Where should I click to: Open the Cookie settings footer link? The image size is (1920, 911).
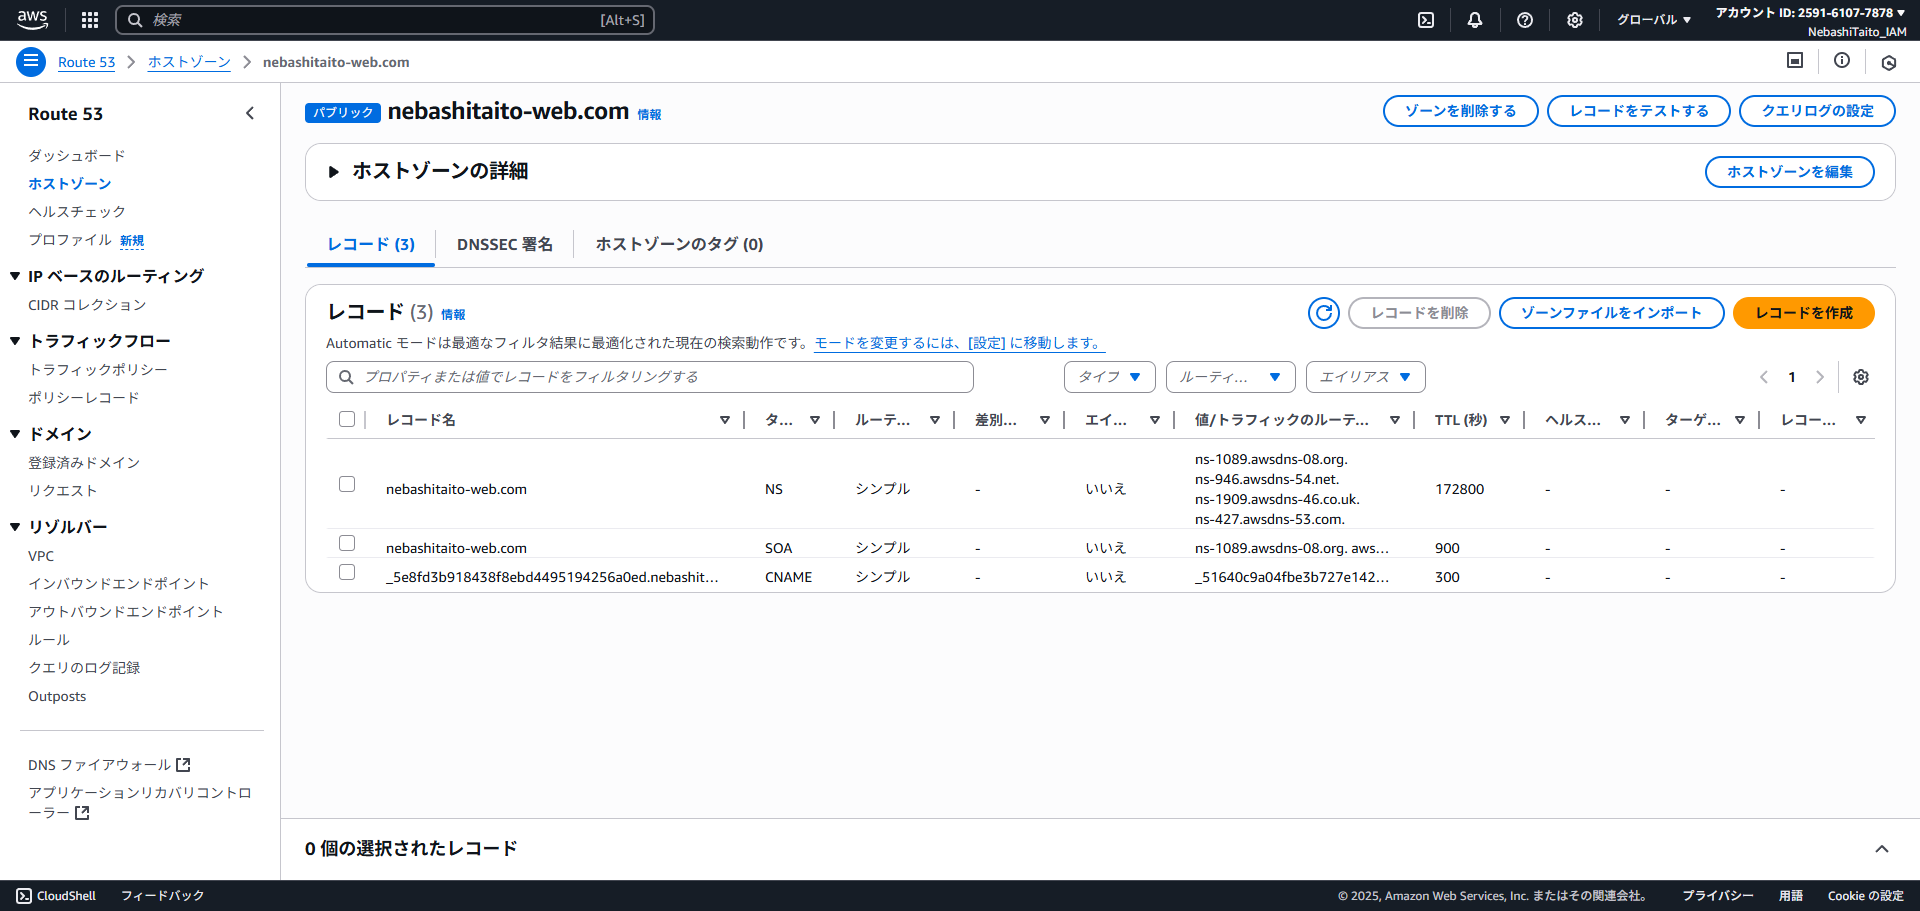click(x=1866, y=896)
